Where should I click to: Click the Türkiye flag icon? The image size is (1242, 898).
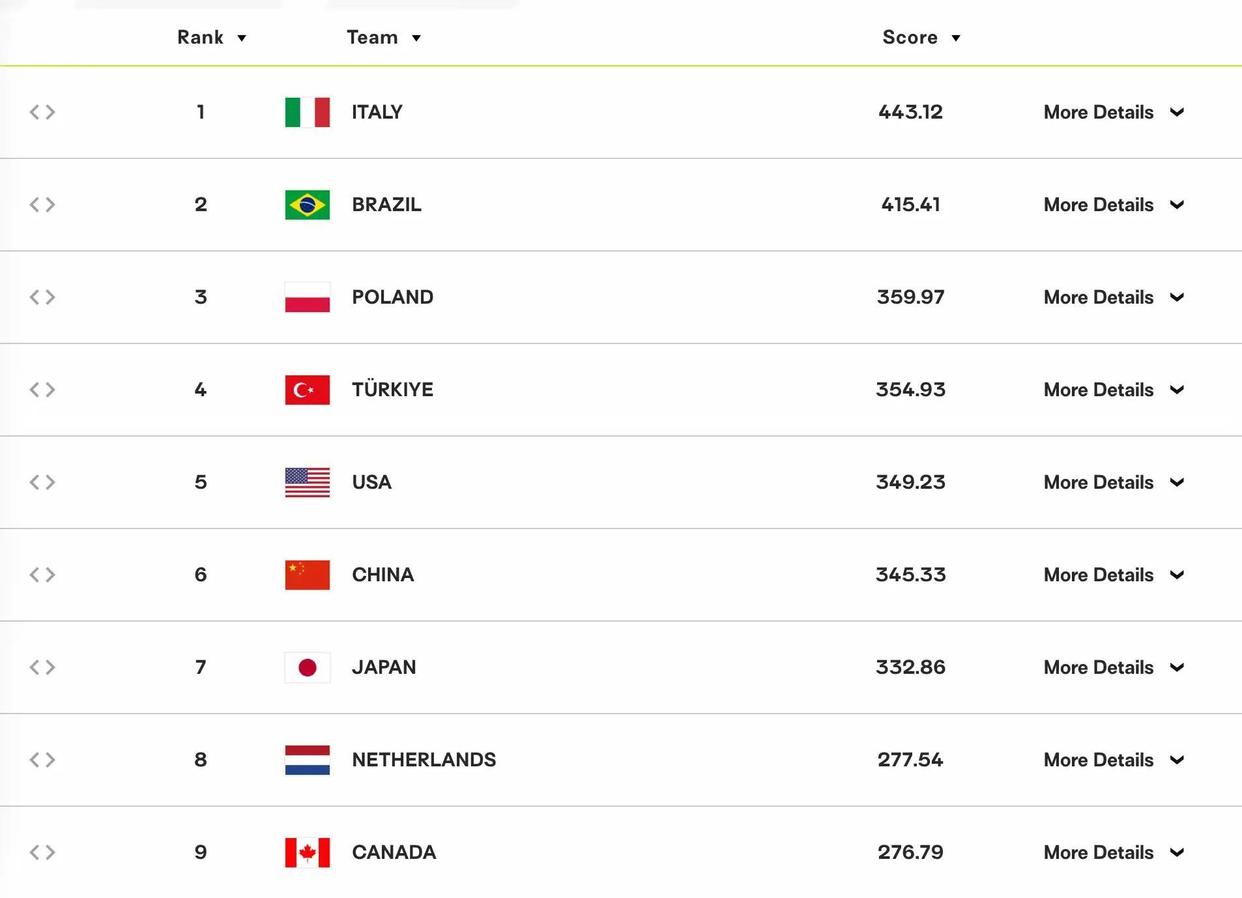tap(307, 390)
